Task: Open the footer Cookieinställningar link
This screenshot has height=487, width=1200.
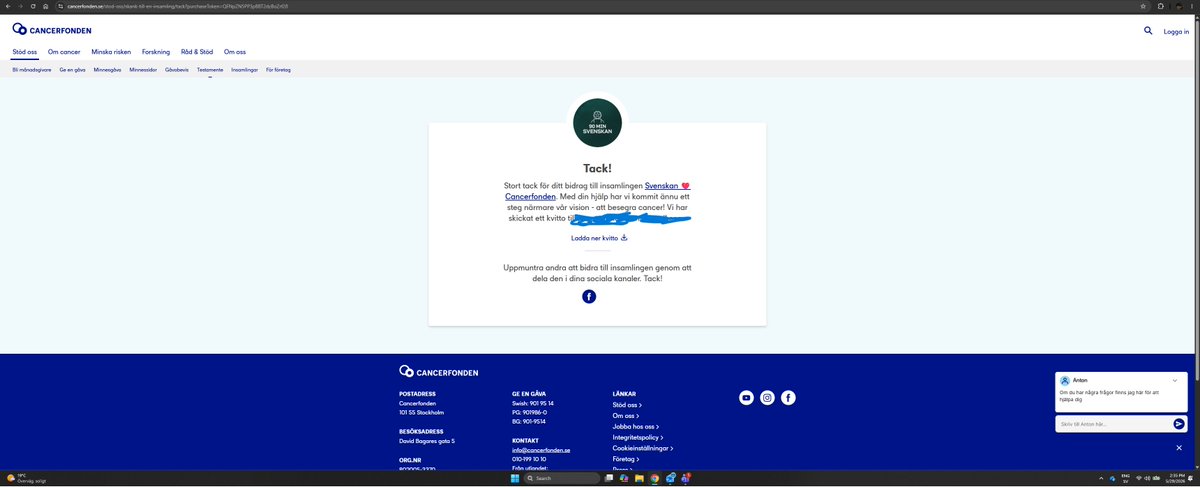Action: click(x=643, y=448)
